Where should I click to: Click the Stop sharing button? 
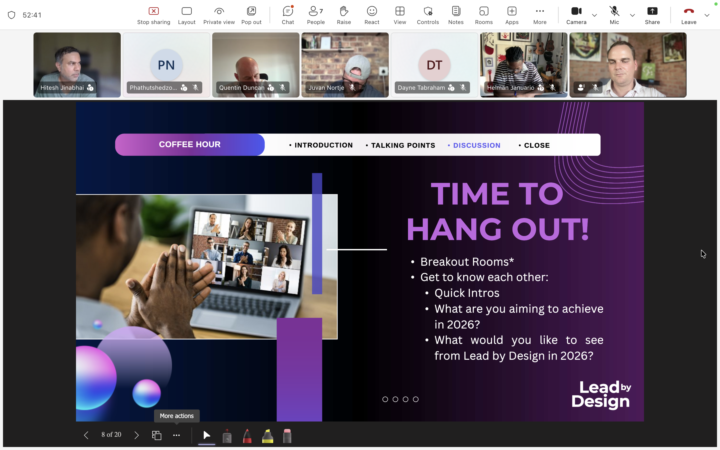153,14
